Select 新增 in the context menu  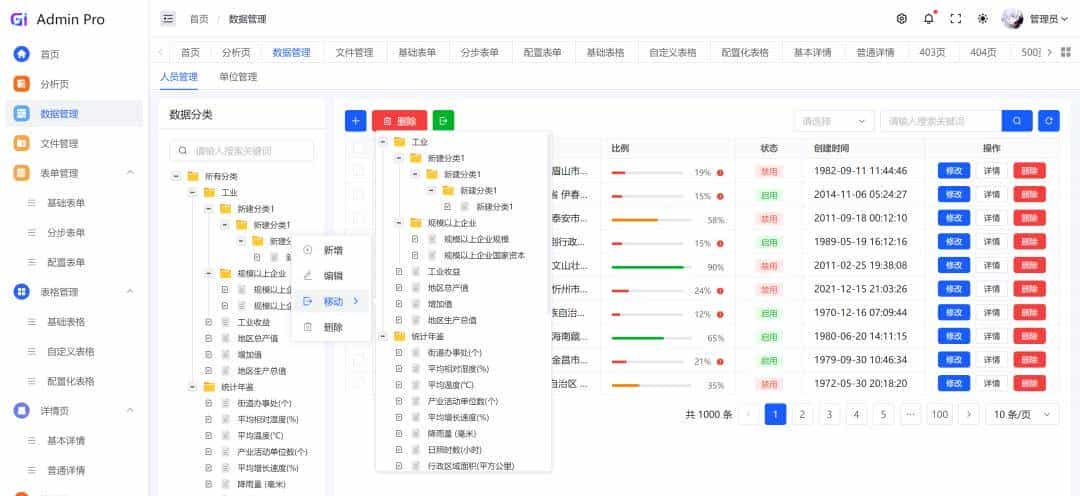pos(331,250)
